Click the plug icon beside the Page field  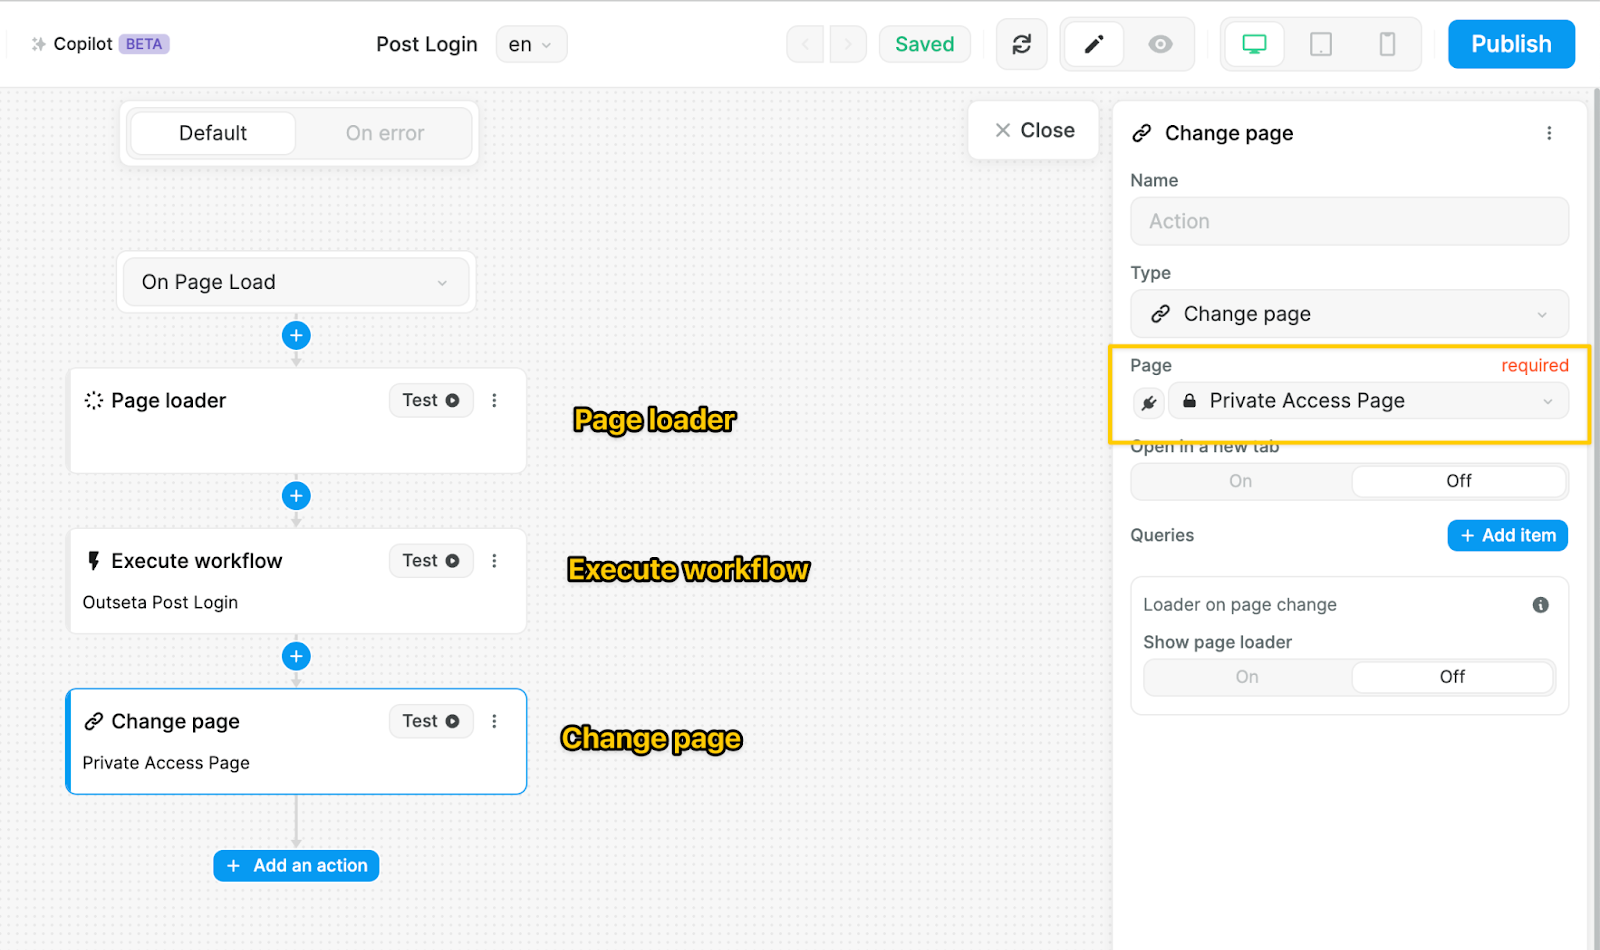click(x=1149, y=401)
